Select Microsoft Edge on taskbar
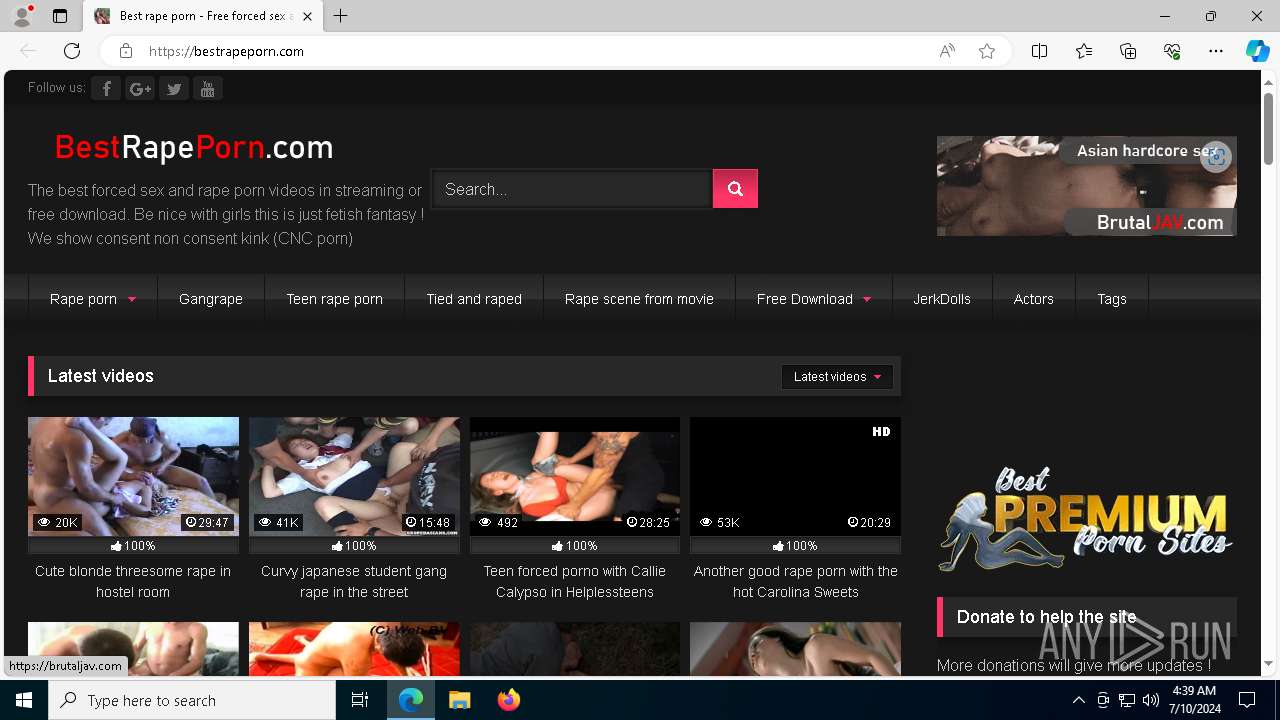Image resolution: width=1280 pixels, height=720 pixels. (x=411, y=700)
